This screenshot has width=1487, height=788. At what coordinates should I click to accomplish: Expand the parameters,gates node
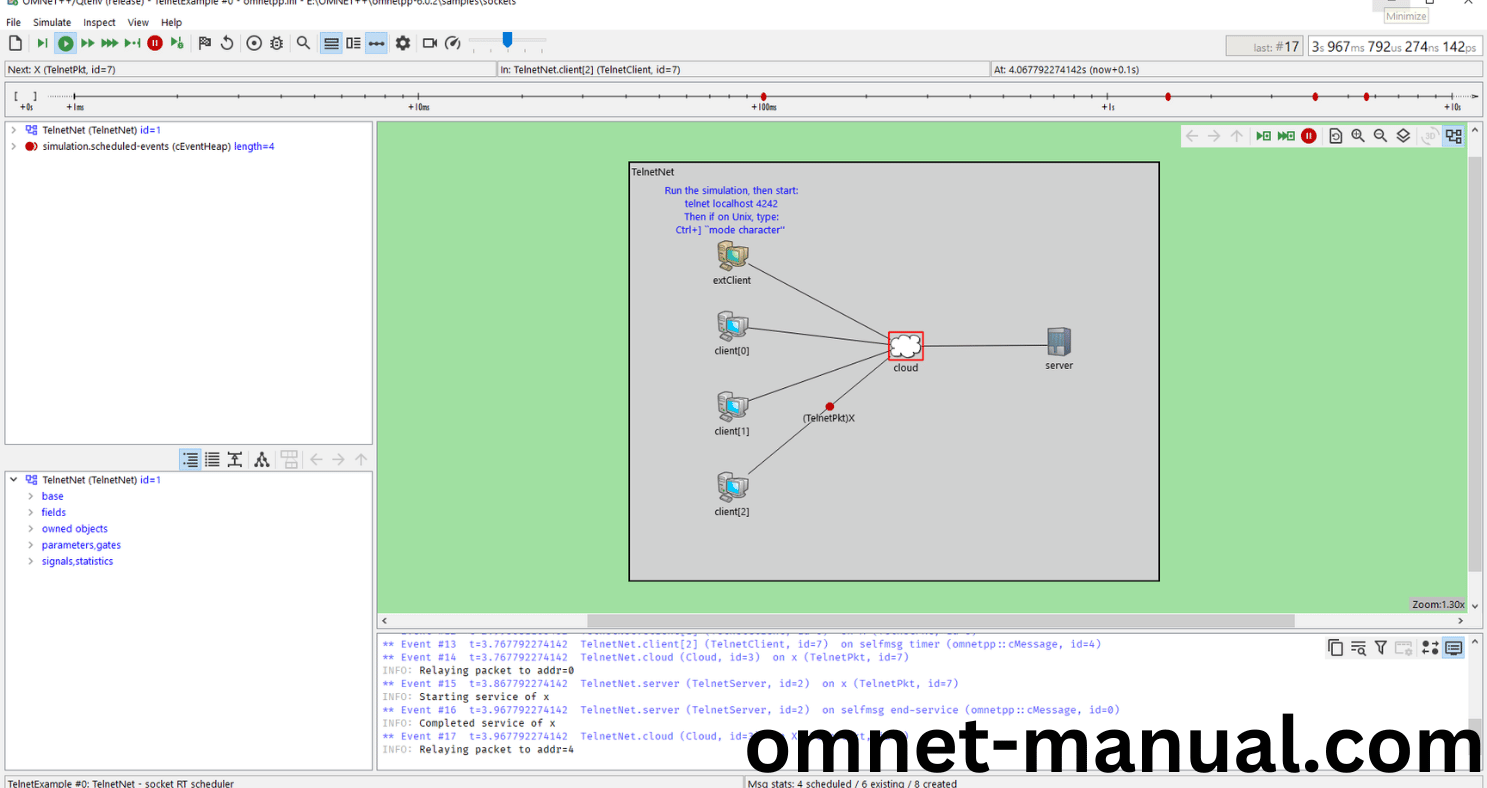click(29, 545)
